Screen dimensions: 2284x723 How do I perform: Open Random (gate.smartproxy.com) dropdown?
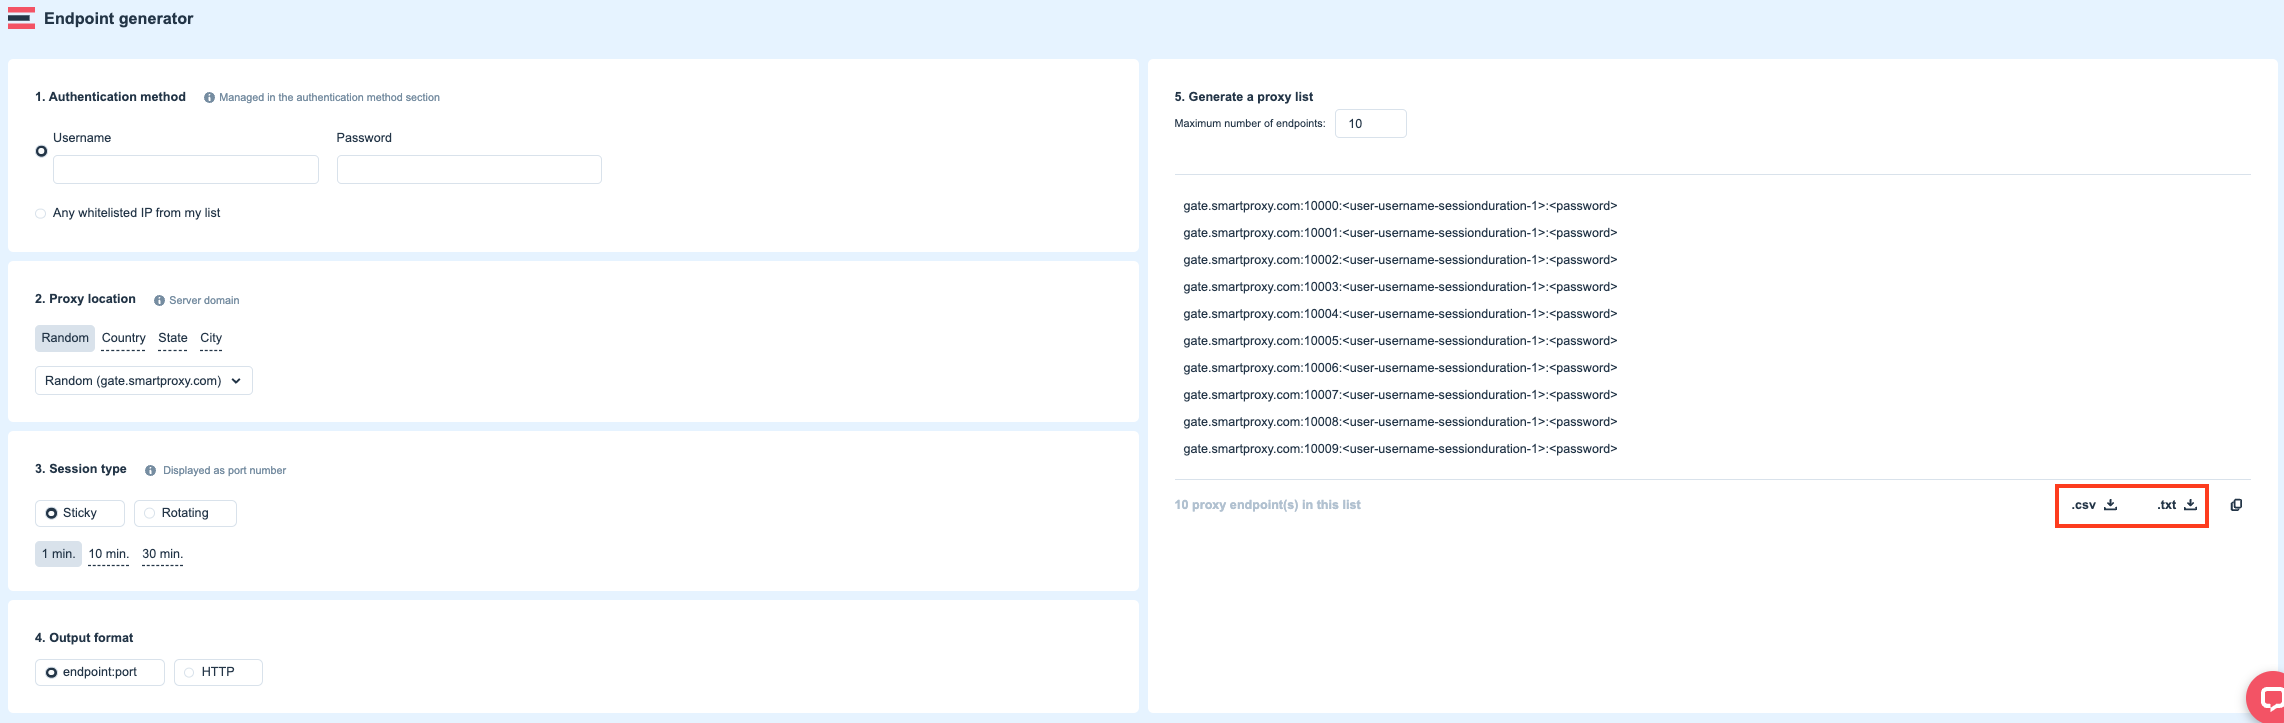144,381
